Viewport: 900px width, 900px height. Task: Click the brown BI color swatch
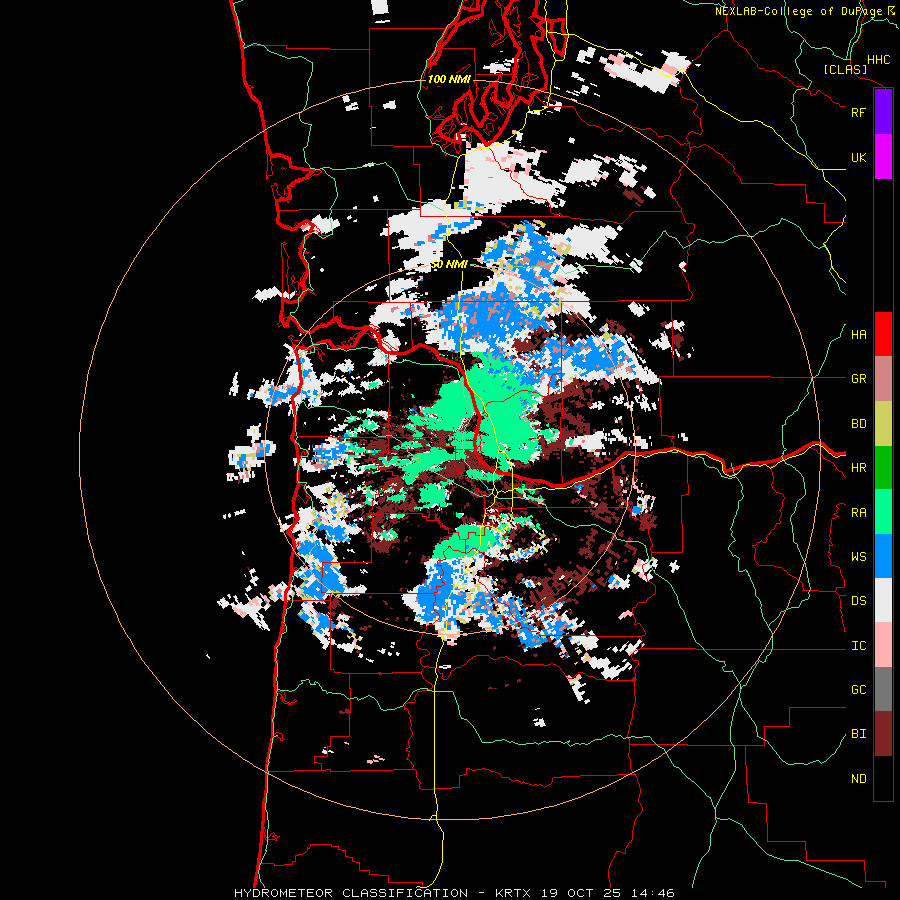pos(883,734)
